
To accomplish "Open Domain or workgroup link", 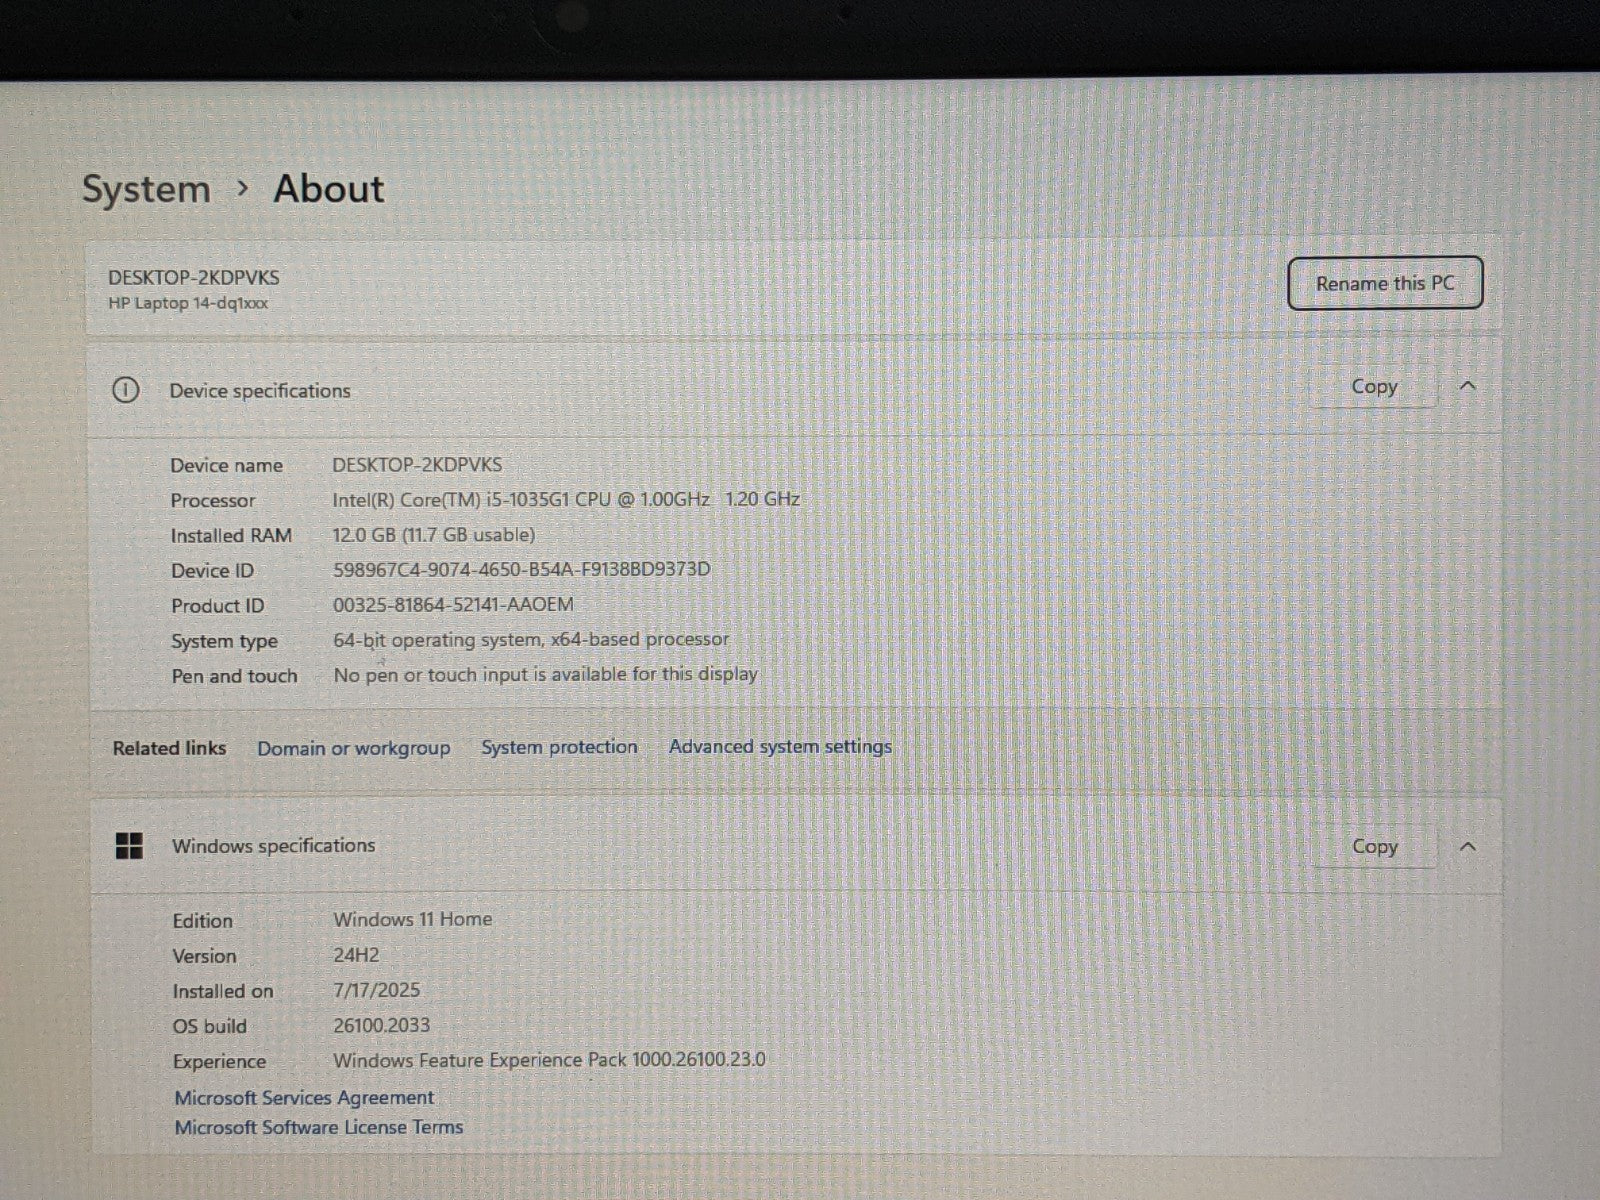I will pos(353,748).
